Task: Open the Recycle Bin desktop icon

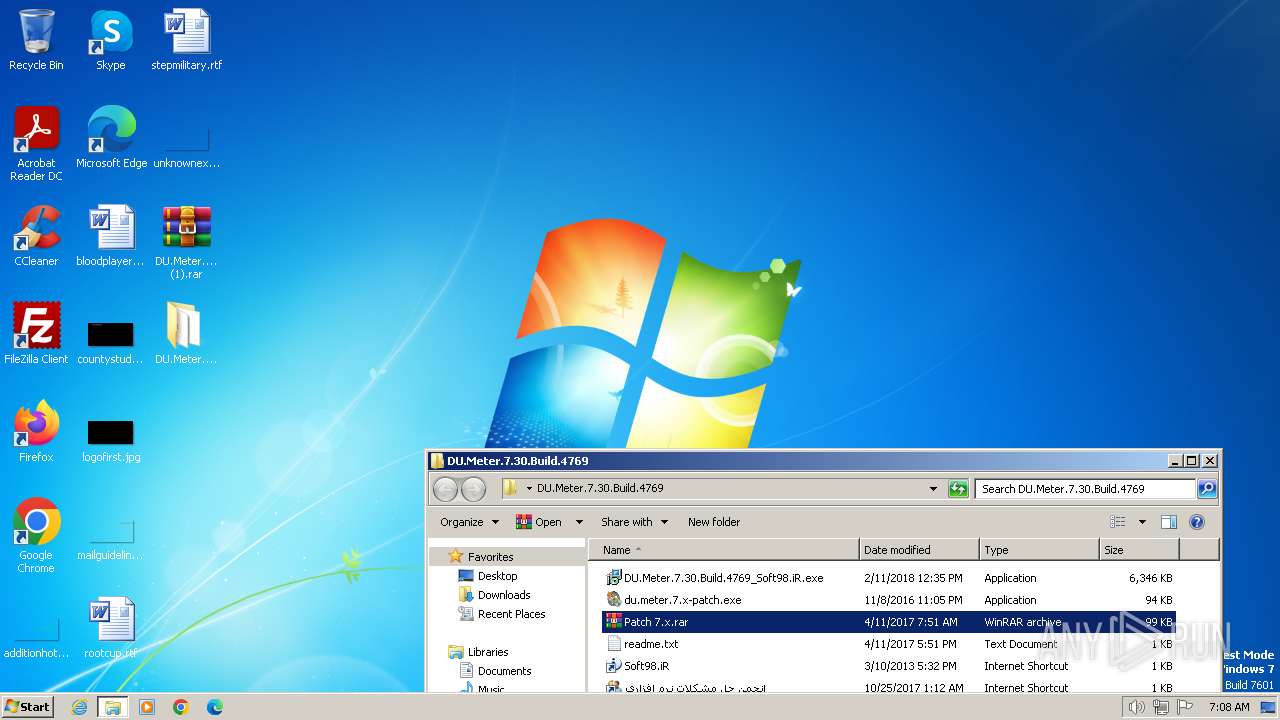Action: [x=36, y=40]
